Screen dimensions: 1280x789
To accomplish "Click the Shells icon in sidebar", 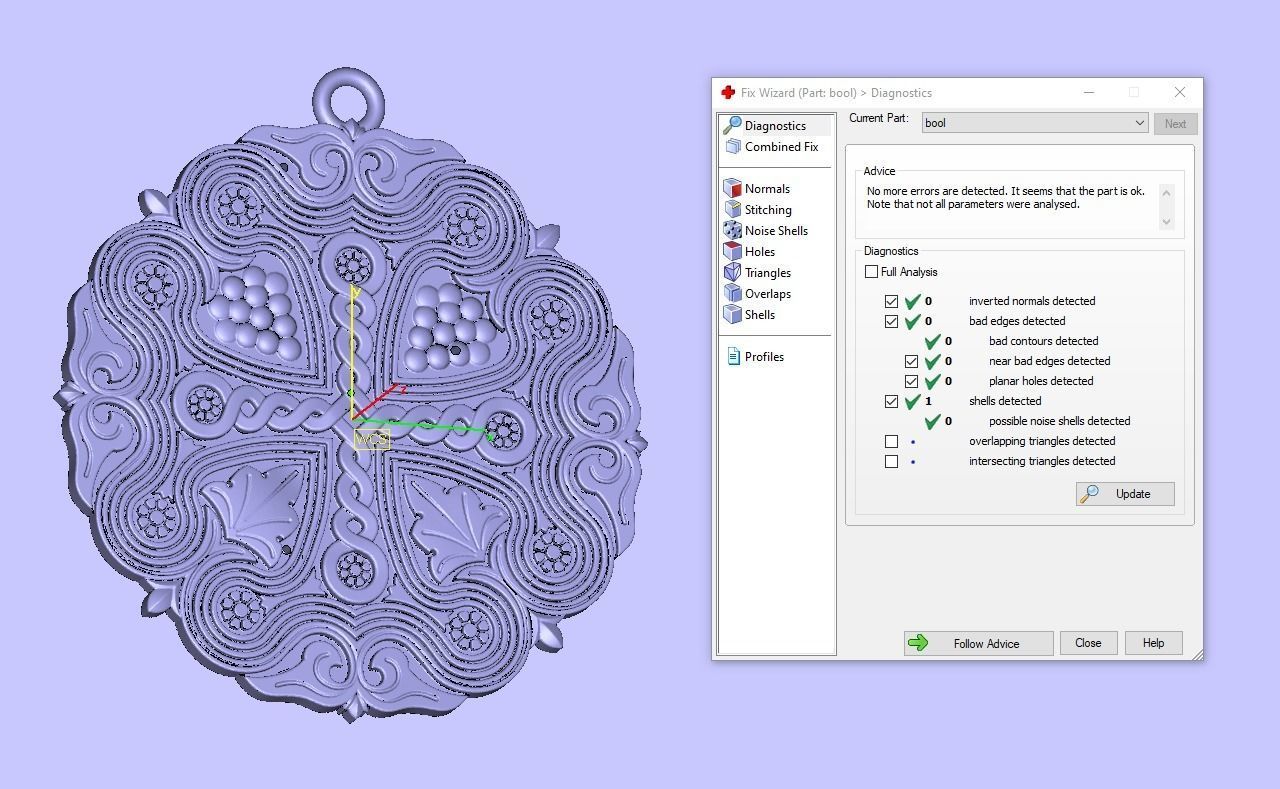I will 732,314.
